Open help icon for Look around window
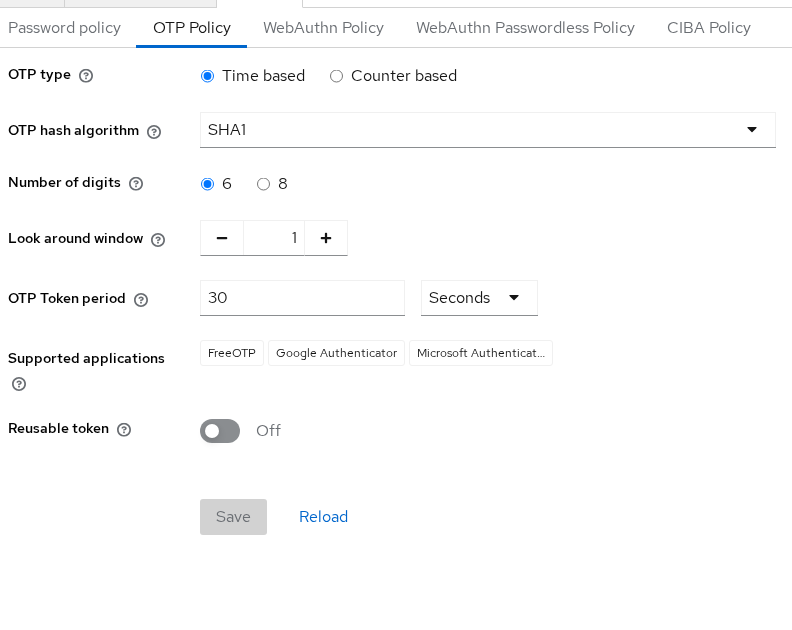792x630 pixels. pyautogui.click(x=158, y=240)
